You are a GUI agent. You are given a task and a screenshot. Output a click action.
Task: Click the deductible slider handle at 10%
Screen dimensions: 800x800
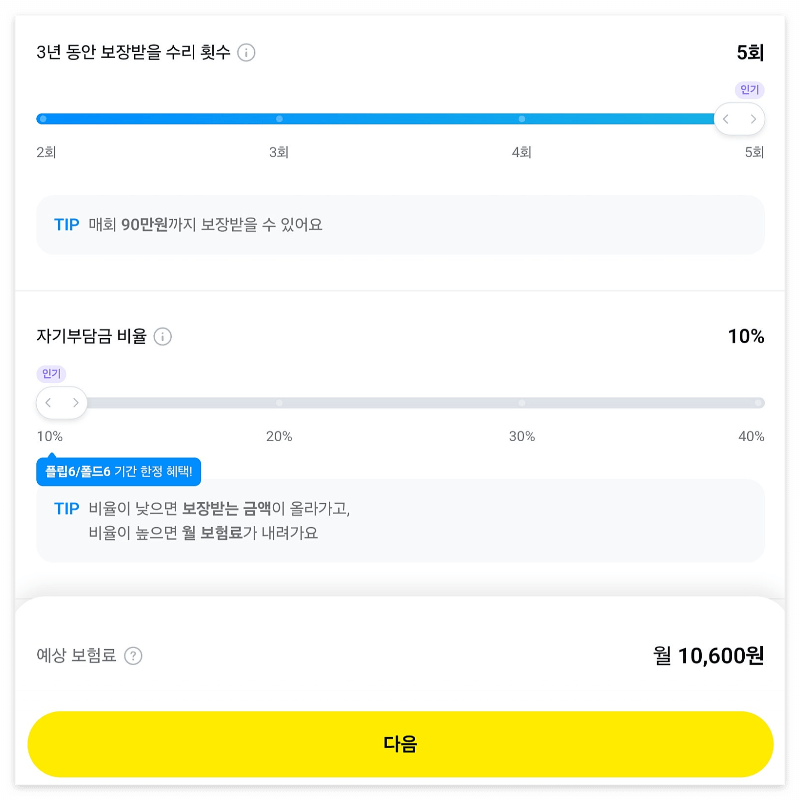coord(61,402)
